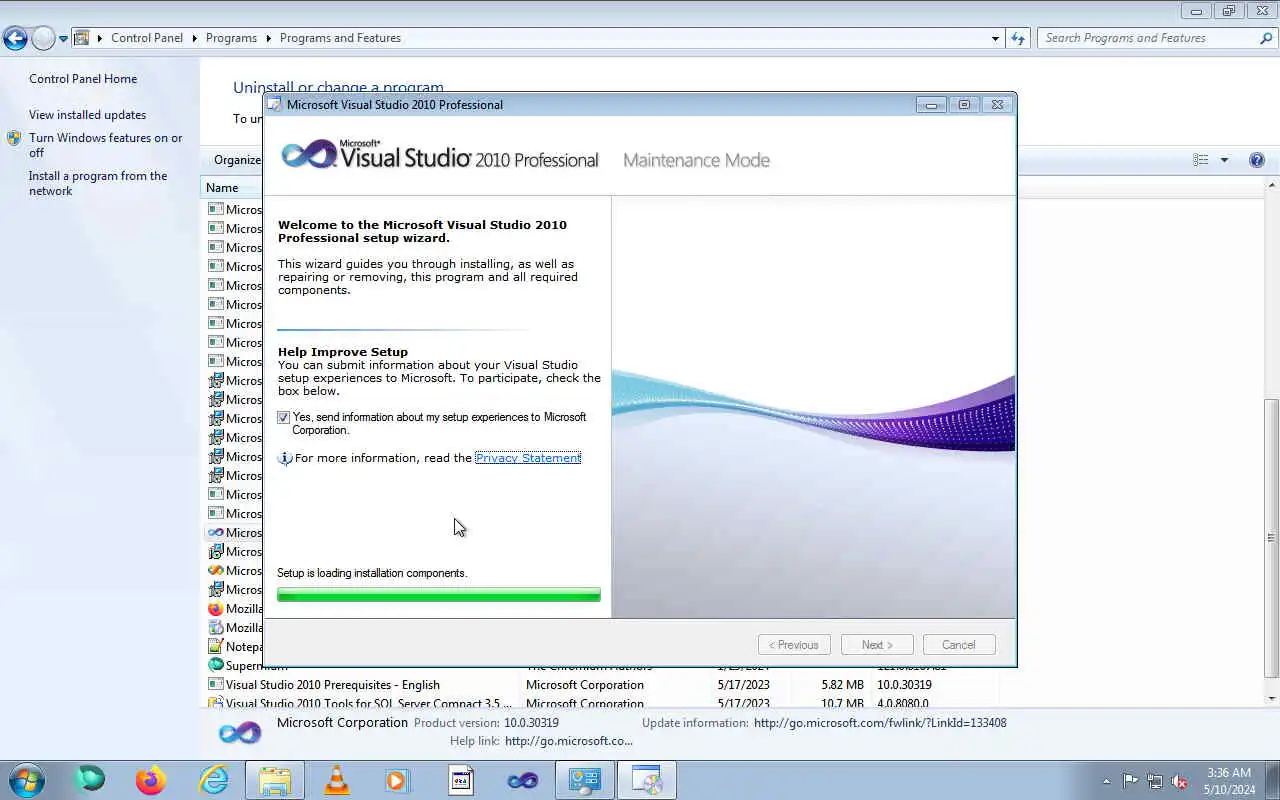This screenshot has height=800, width=1280.
Task: Click the info icon beside Privacy Statement
Action: click(x=285, y=458)
